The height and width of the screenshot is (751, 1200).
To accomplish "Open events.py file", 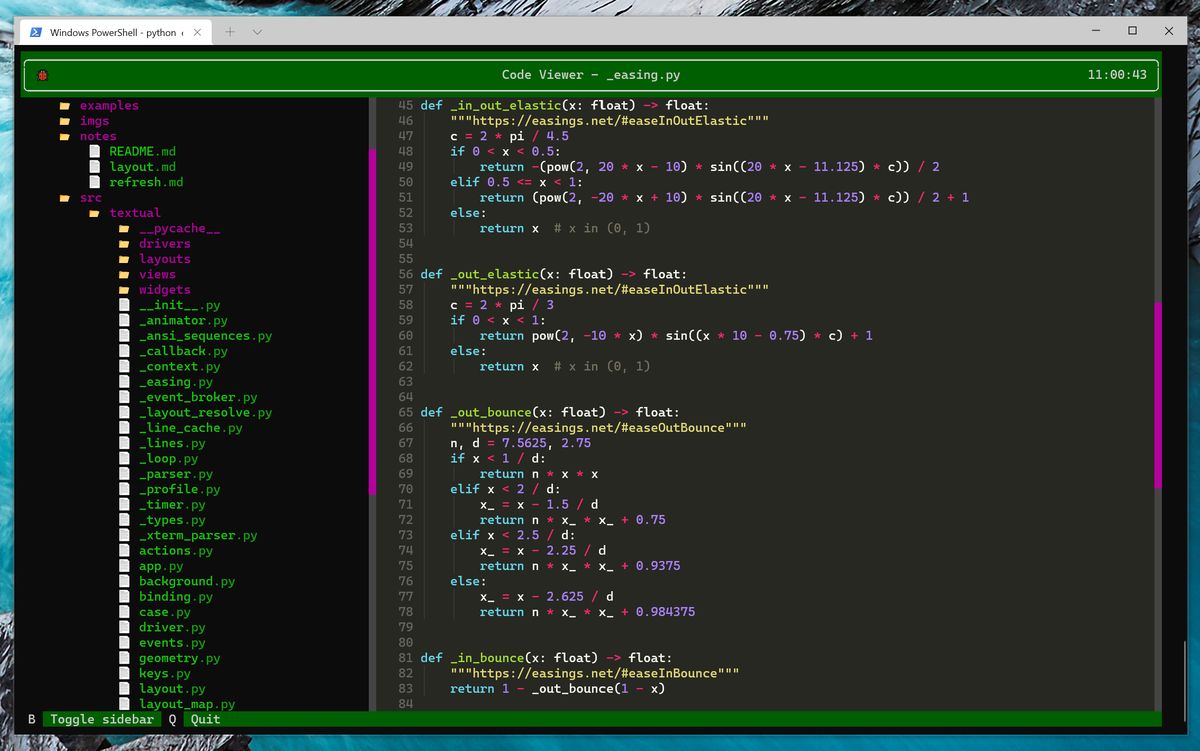I will point(172,643).
